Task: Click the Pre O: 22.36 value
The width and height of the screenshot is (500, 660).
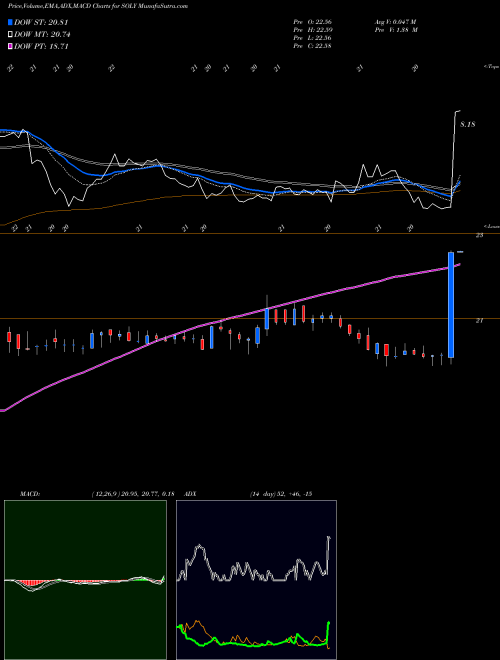Action: point(313,22)
